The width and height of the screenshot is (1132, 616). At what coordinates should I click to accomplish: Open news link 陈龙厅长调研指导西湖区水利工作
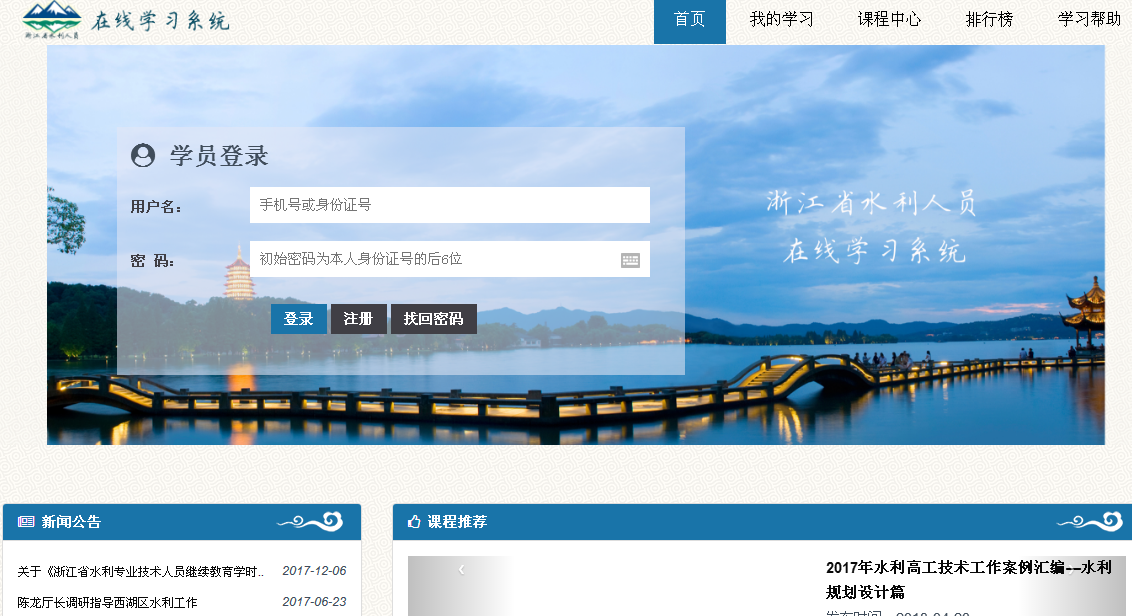(107, 602)
